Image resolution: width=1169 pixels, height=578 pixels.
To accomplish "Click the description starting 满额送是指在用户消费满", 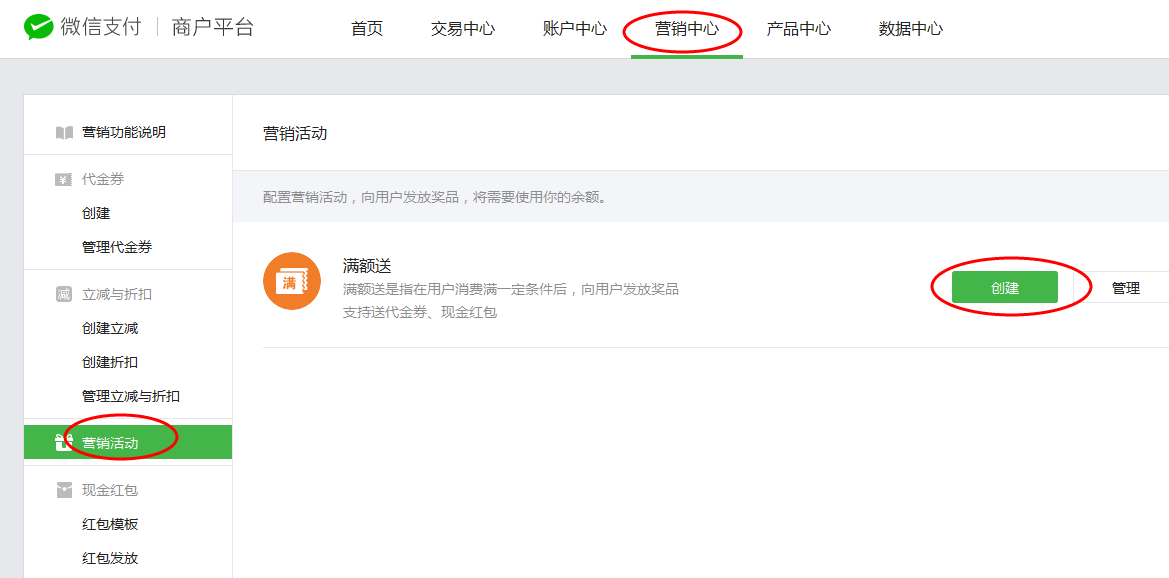I will pyautogui.click(x=511, y=289).
